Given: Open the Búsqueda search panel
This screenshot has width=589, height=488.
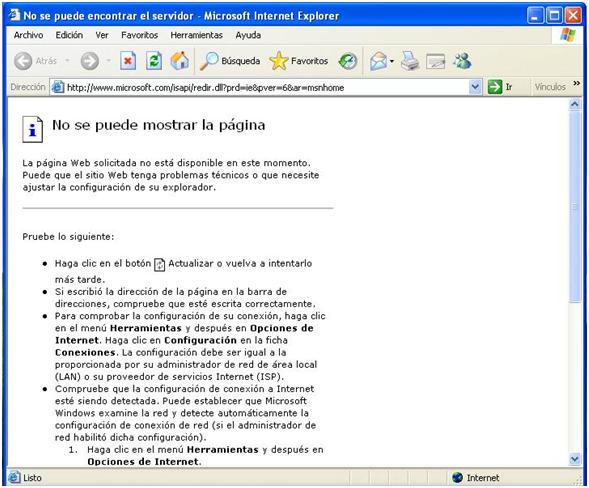Looking at the screenshot, I should (x=230, y=61).
